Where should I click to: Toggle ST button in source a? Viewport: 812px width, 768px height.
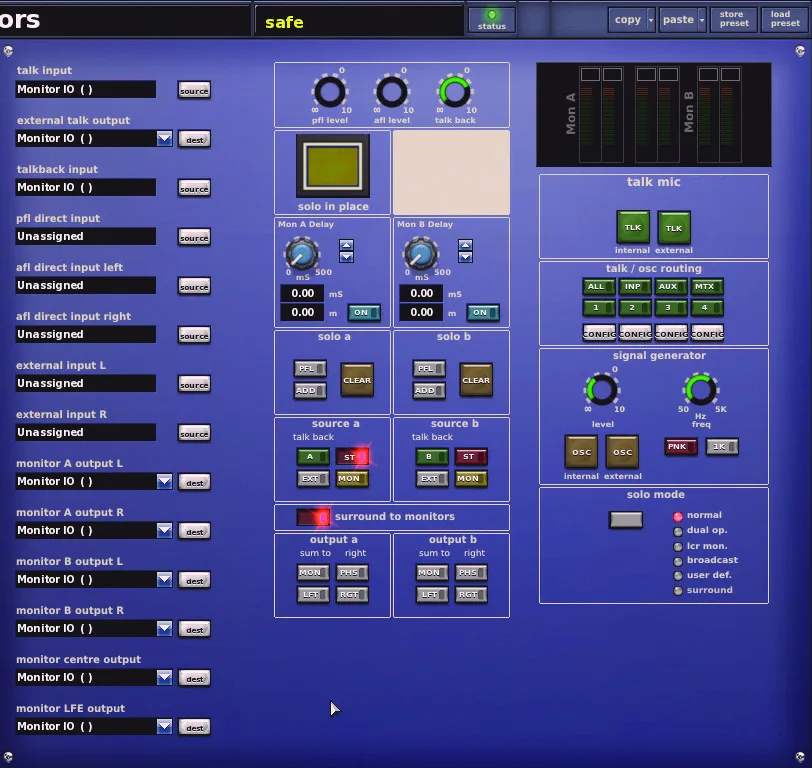click(352, 457)
